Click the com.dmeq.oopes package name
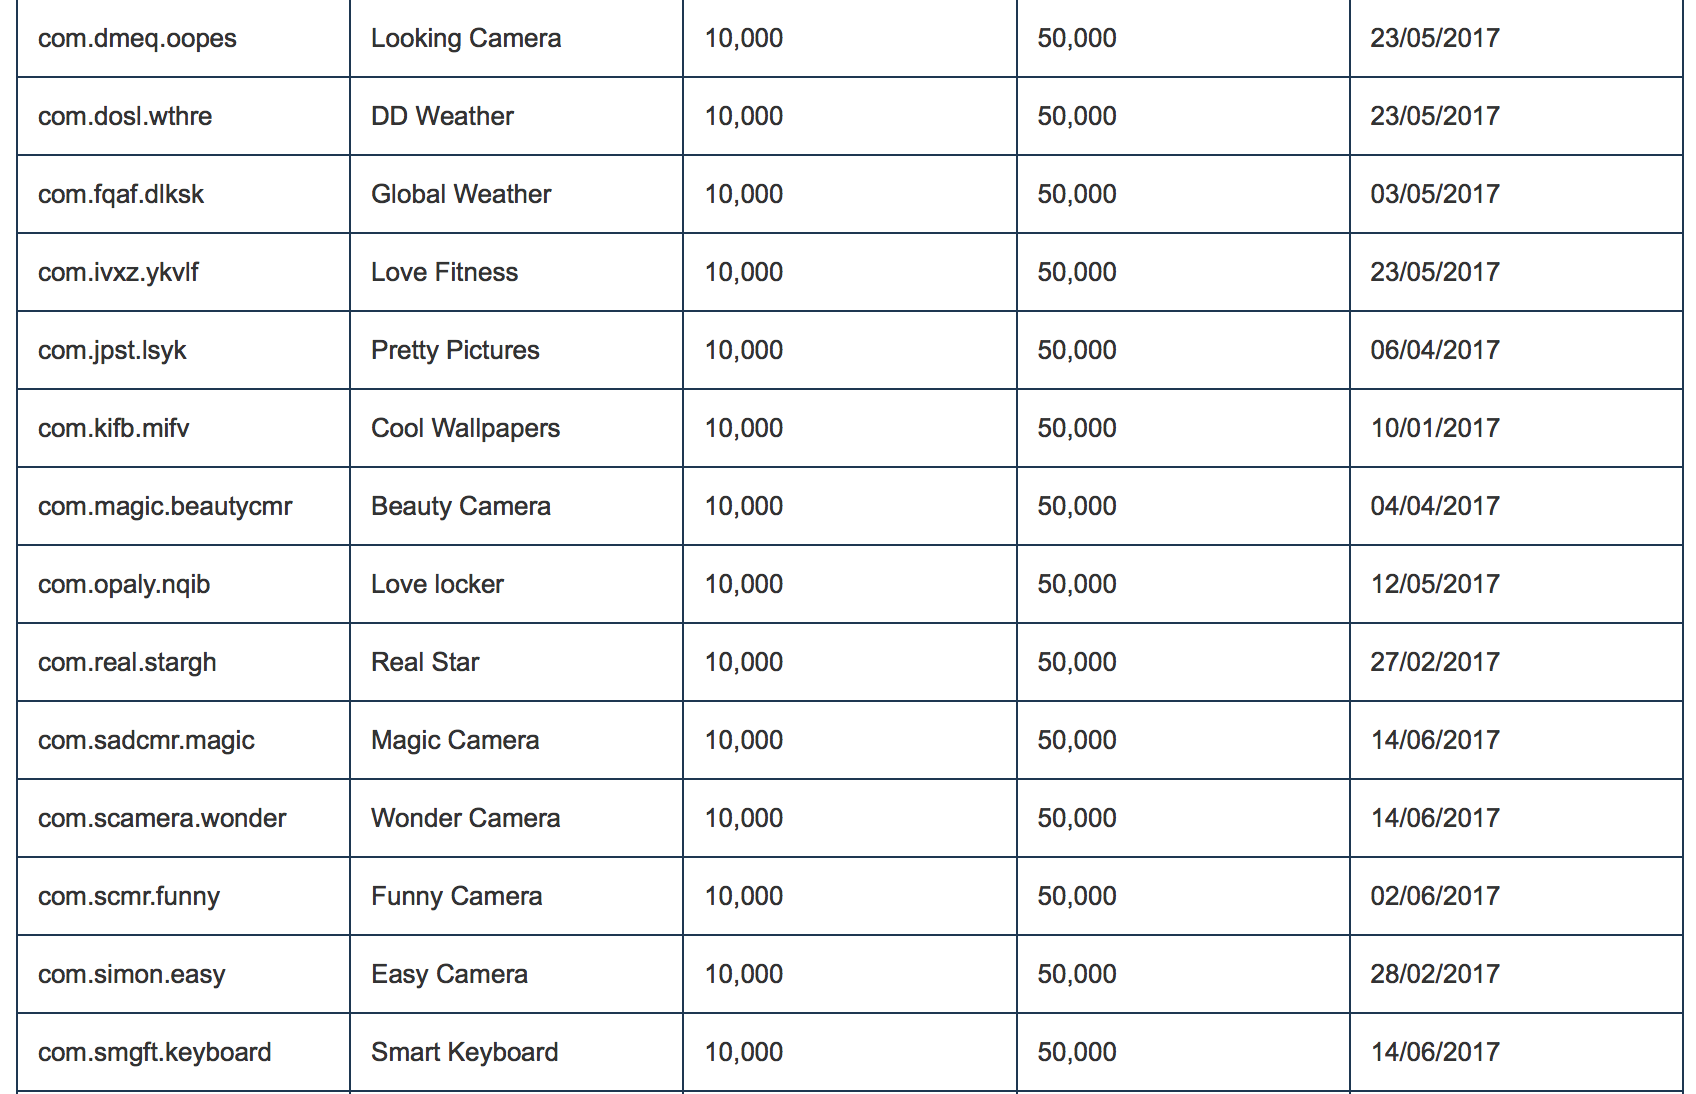 coord(137,39)
